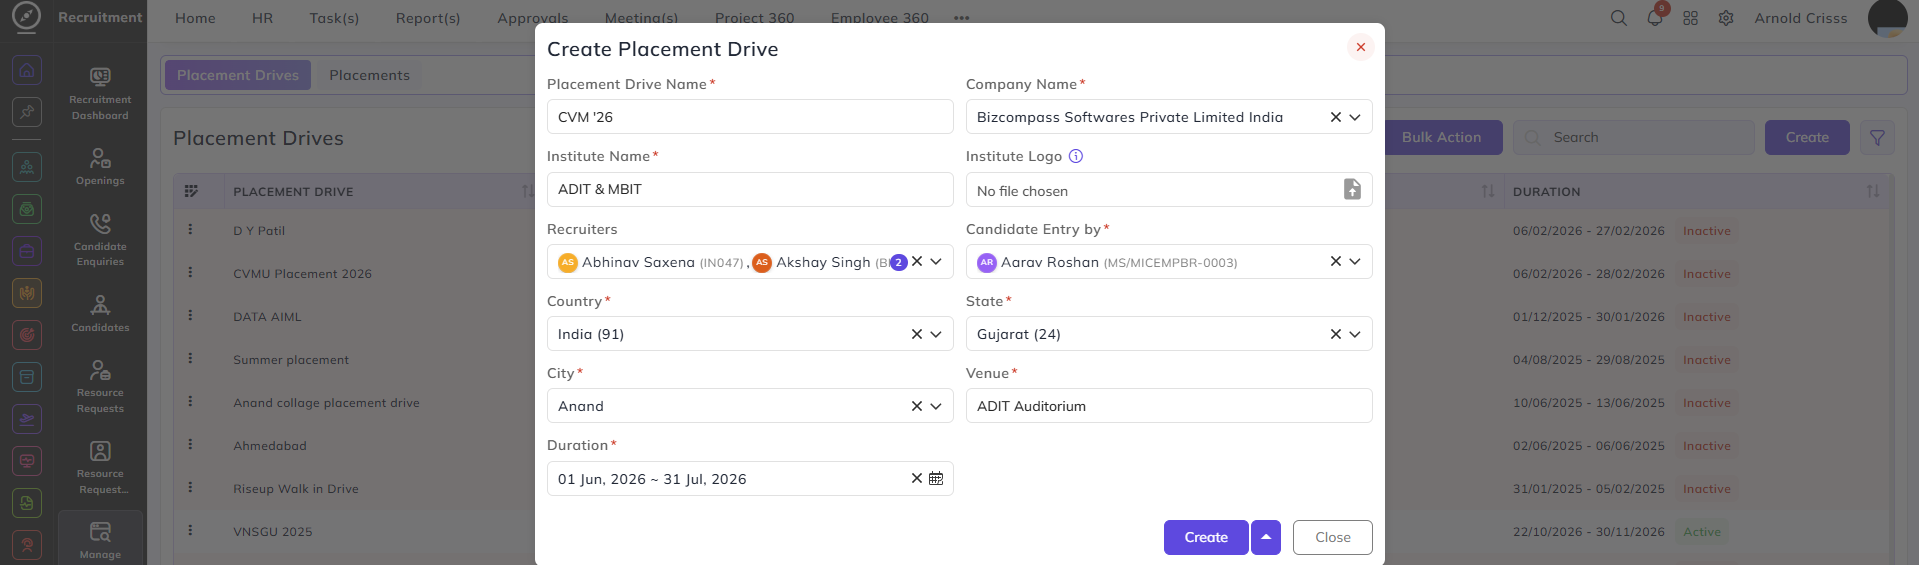Click the Institute Logo info icon

point(1076,156)
